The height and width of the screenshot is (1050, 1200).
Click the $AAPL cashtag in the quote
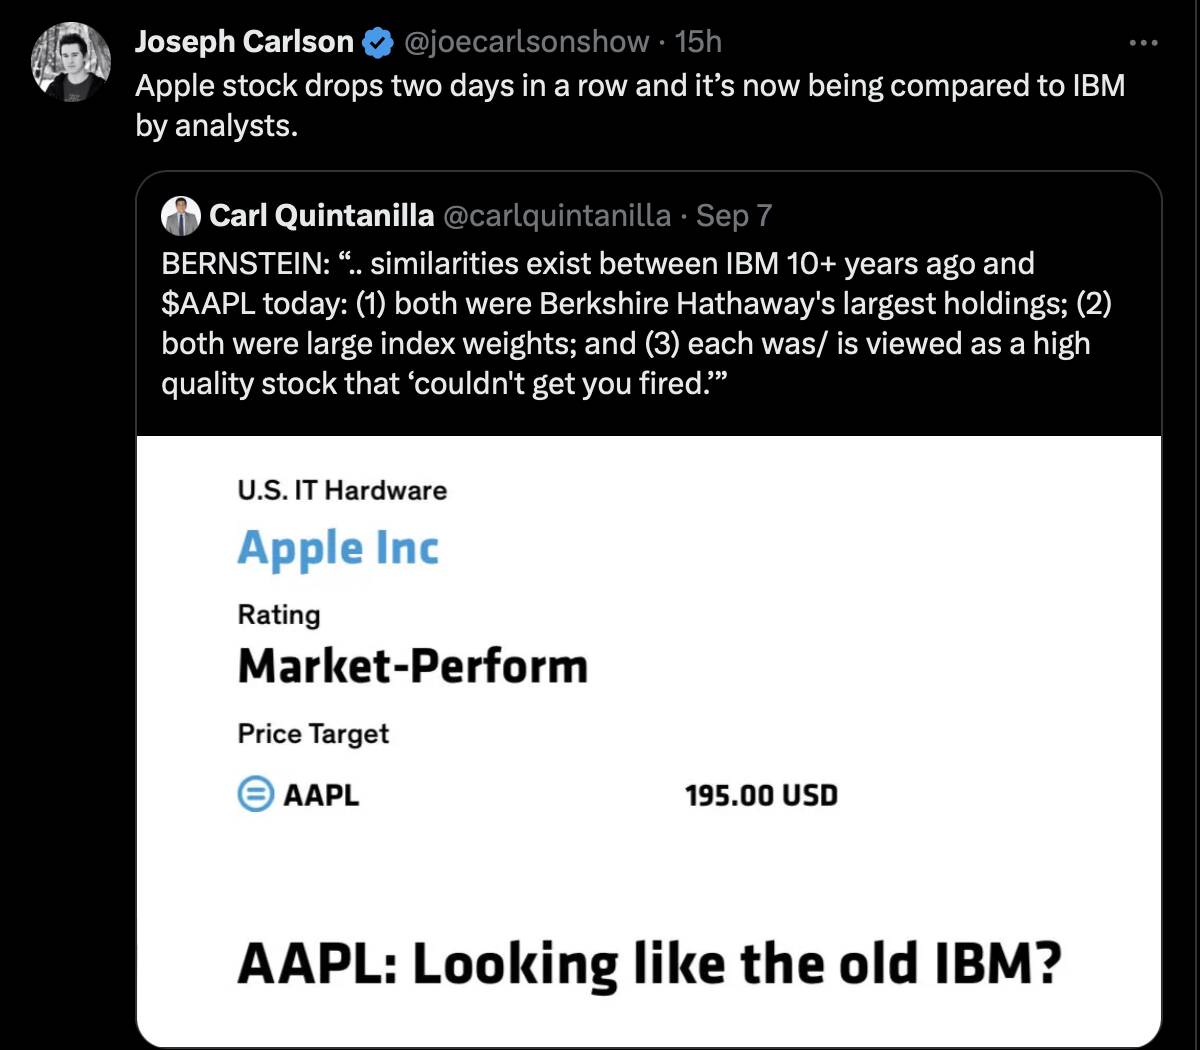(208, 303)
